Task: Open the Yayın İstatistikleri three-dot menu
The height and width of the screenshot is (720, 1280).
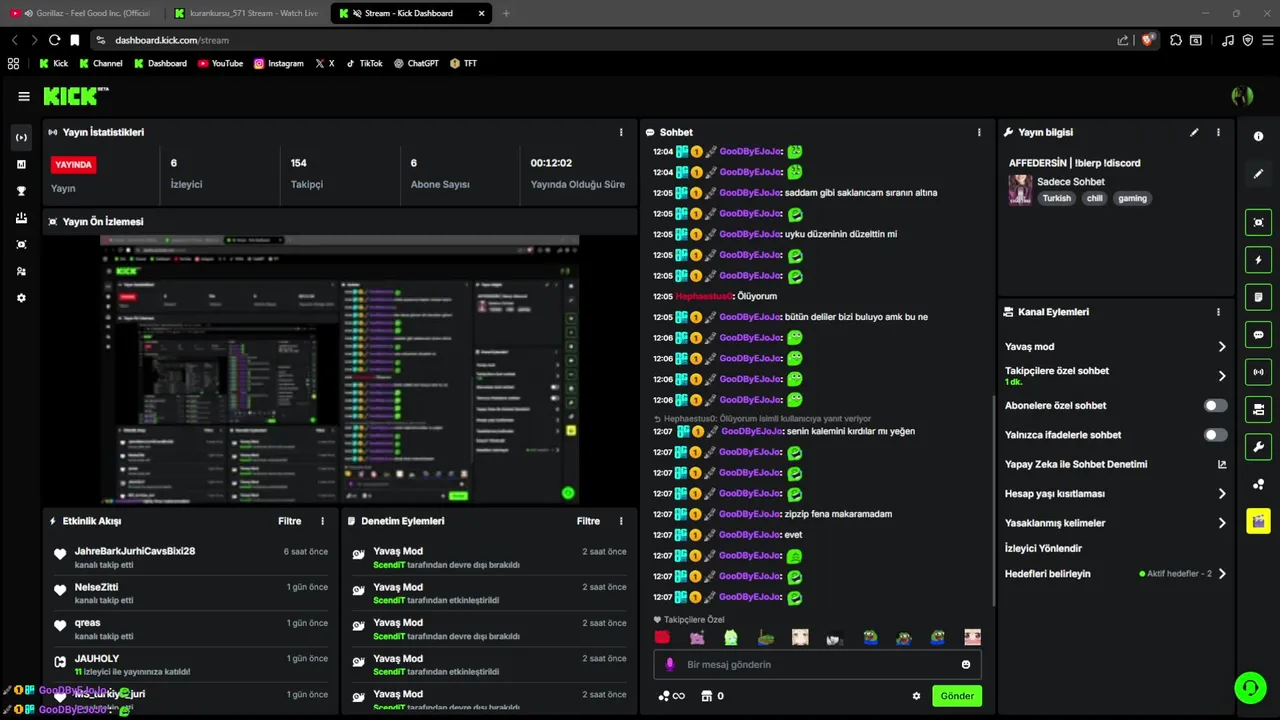Action: (622, 132)
